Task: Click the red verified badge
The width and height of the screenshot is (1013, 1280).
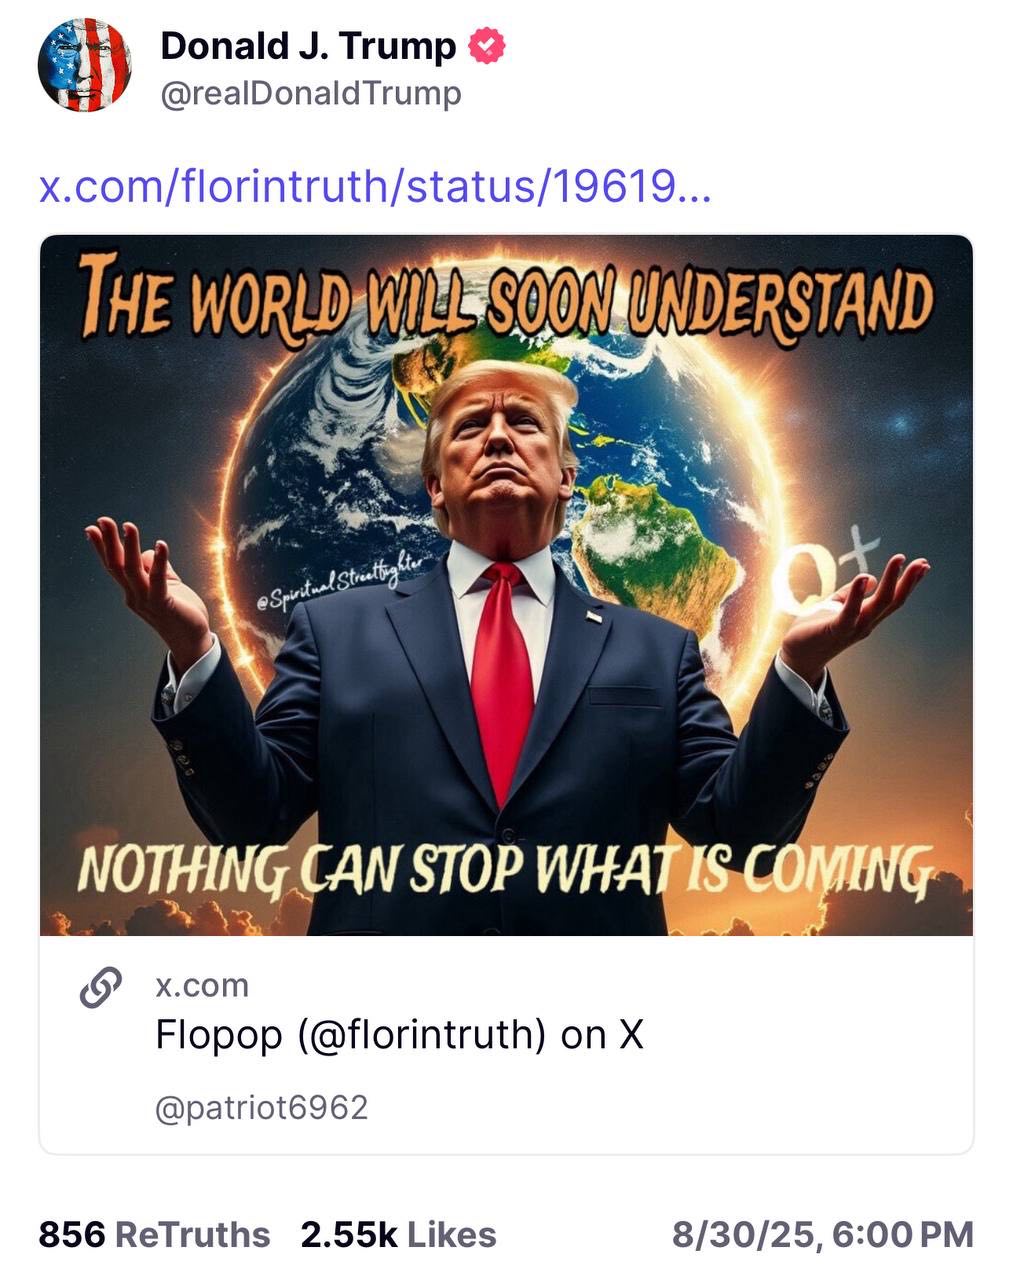Action: 486,46
